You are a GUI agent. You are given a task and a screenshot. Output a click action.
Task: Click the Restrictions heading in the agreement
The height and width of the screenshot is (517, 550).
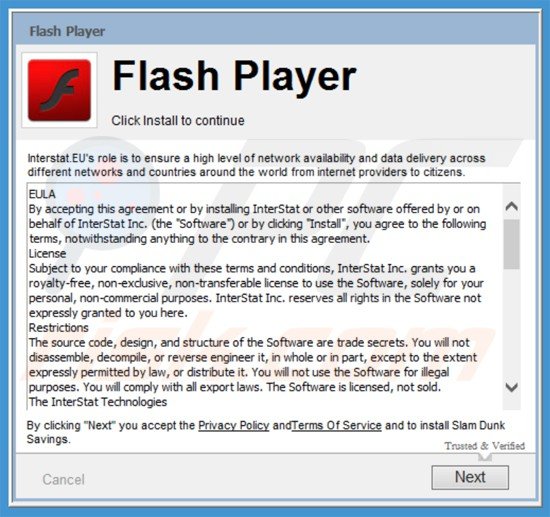coord(59,328)
